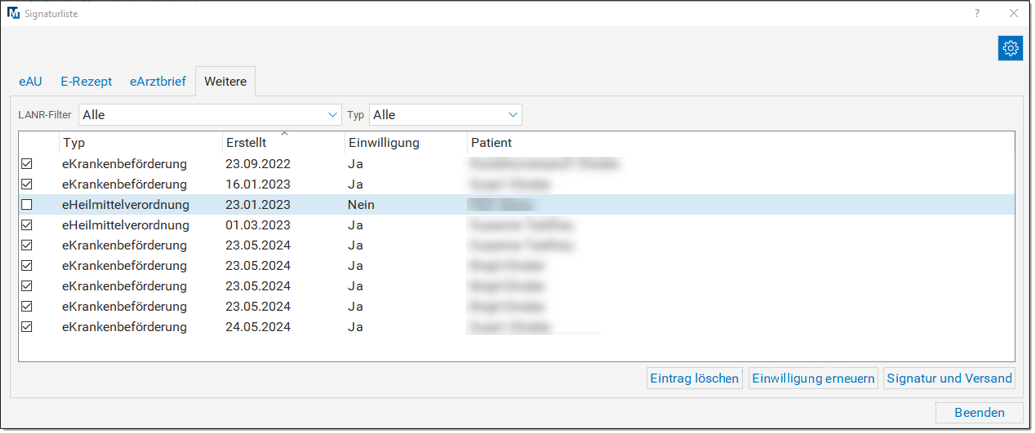Switch to the eAU tab
Image resolution: width=1035 pixels, height=433 pixels.
coord(30,82)
